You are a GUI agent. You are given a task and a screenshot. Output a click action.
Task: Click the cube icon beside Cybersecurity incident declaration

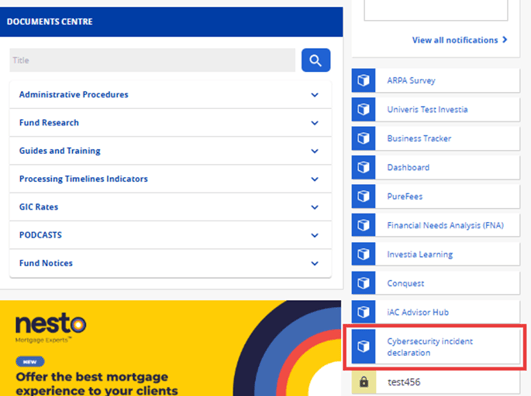click(x=363, y=347)
